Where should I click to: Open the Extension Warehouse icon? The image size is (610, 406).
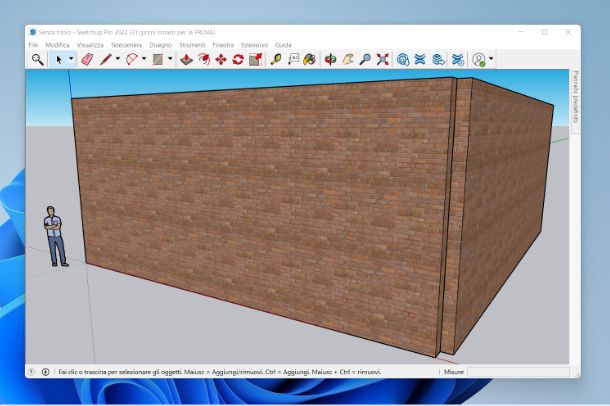pos(420,60)
